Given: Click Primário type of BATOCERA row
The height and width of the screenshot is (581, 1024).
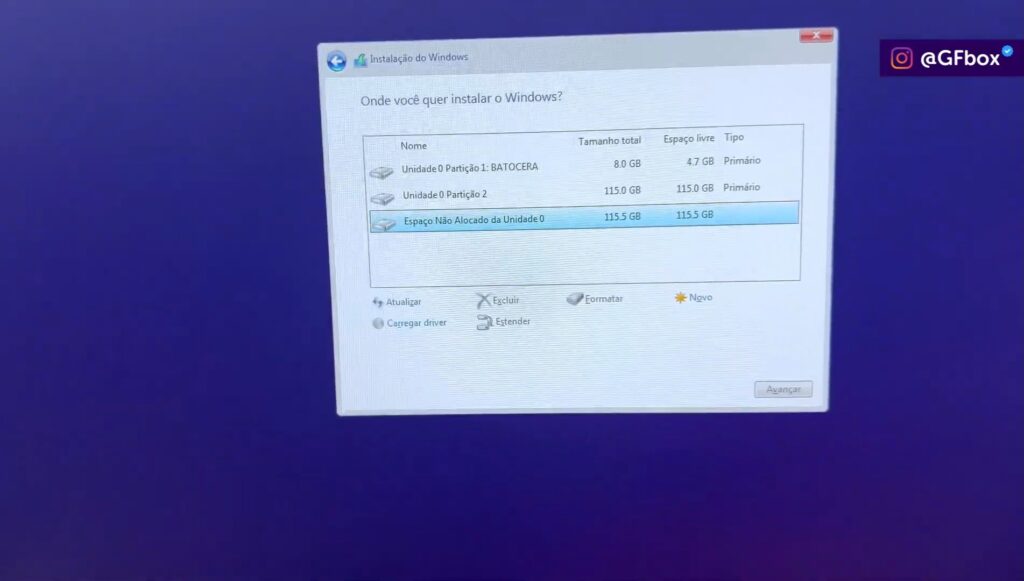Looking at the screenshot, I should 742,161.
